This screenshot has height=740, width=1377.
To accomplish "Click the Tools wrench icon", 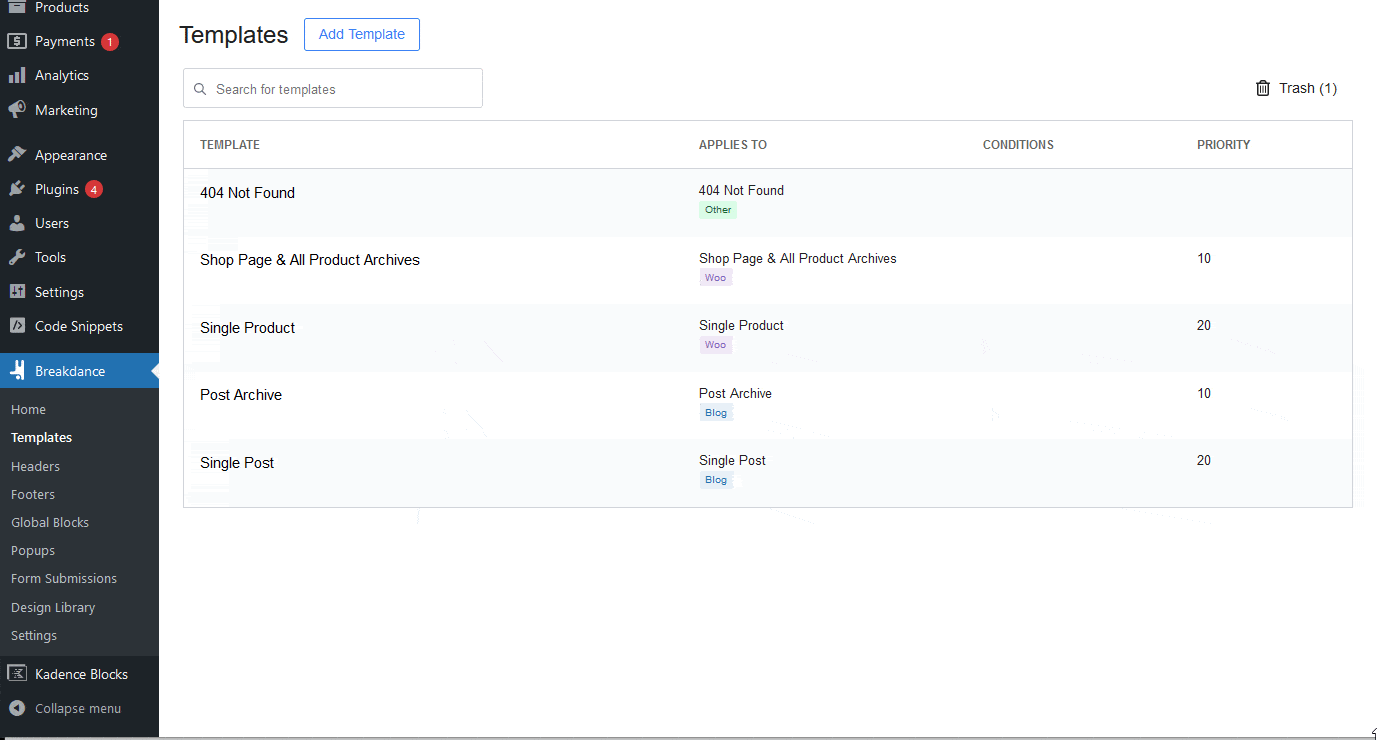I will click(x=17, y=258).
